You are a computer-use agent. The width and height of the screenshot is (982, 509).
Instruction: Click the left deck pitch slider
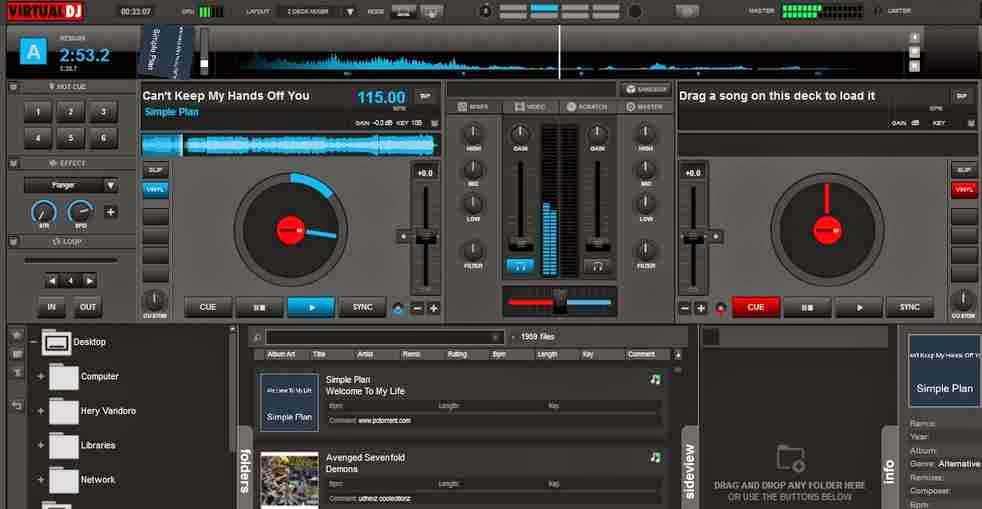[x=426, y=238]
